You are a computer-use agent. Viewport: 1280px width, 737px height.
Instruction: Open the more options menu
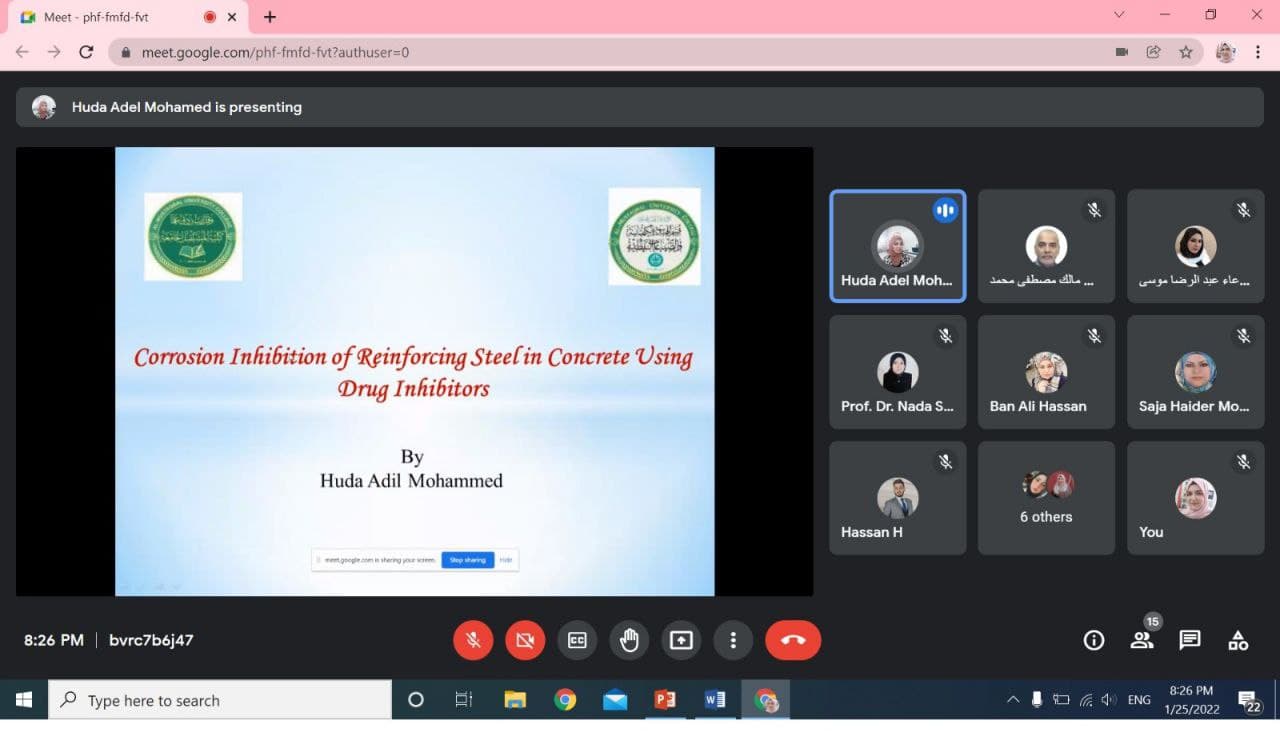click(x=733, y=640)
